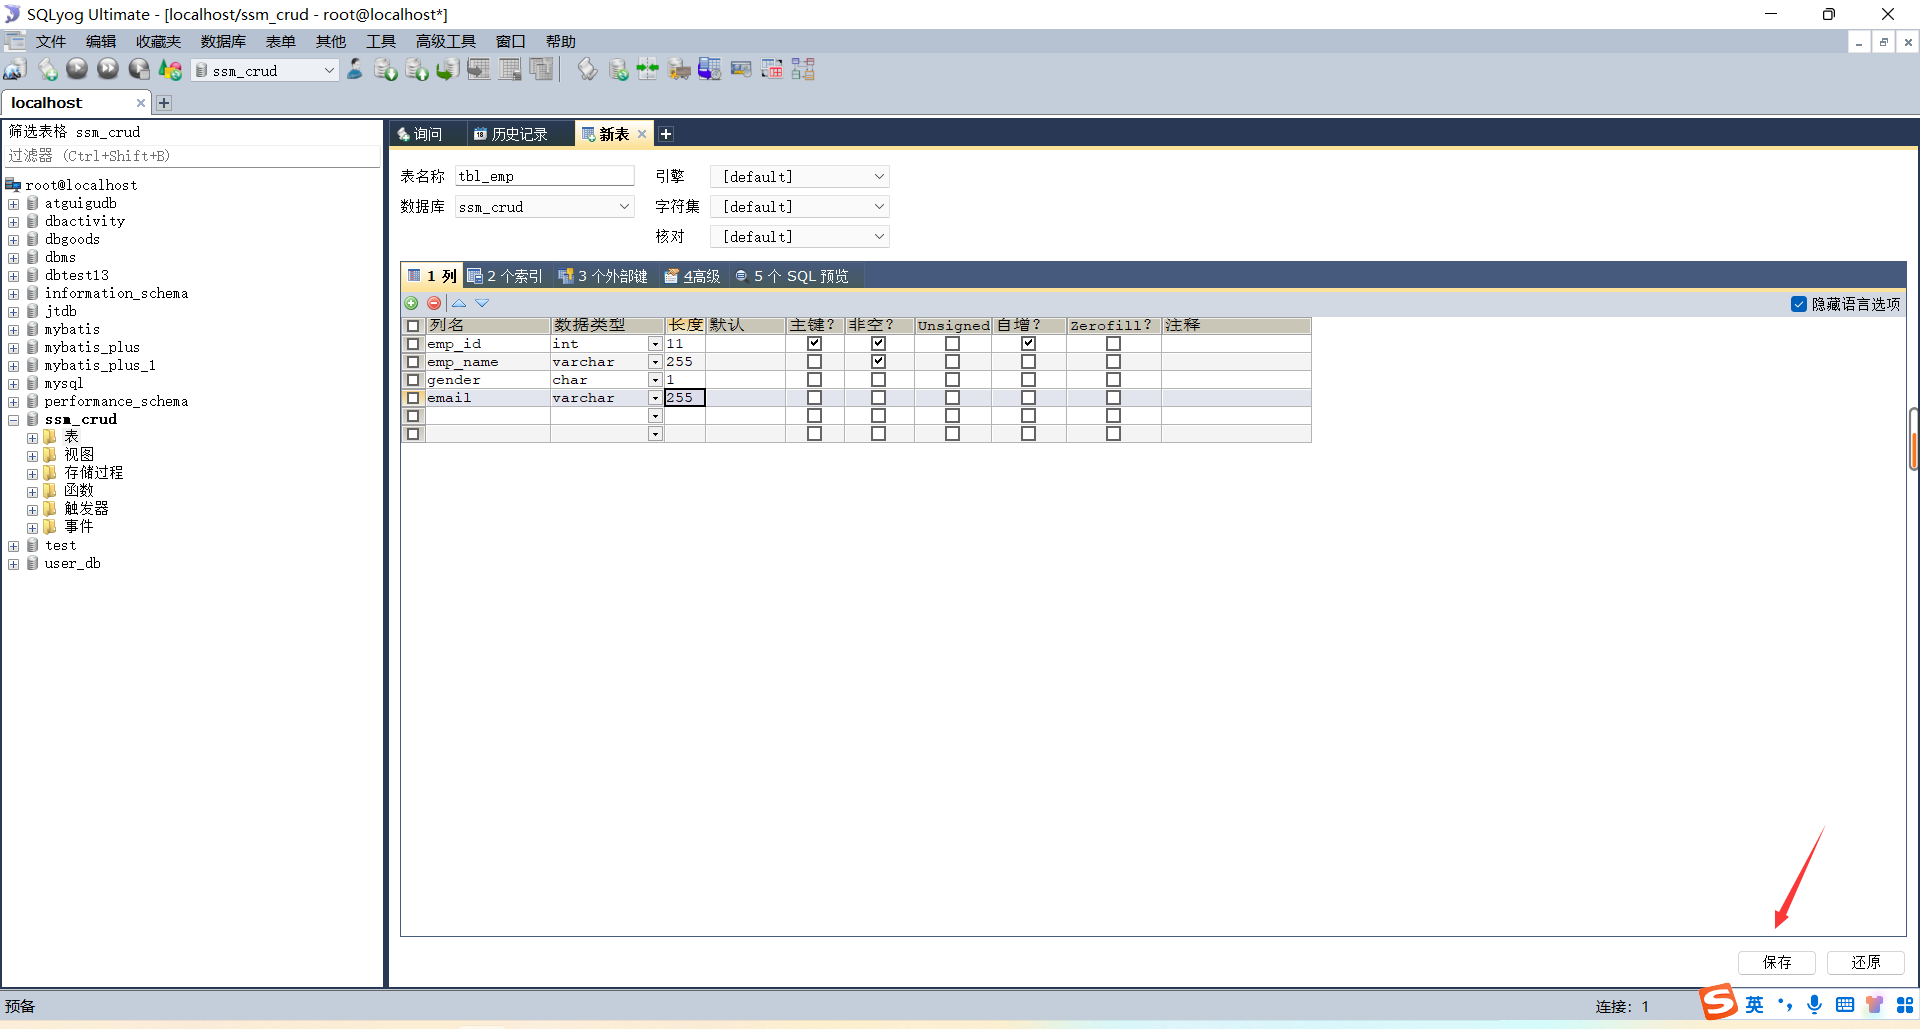
Task: Open the user manager icon
Action: click(355, 69)
